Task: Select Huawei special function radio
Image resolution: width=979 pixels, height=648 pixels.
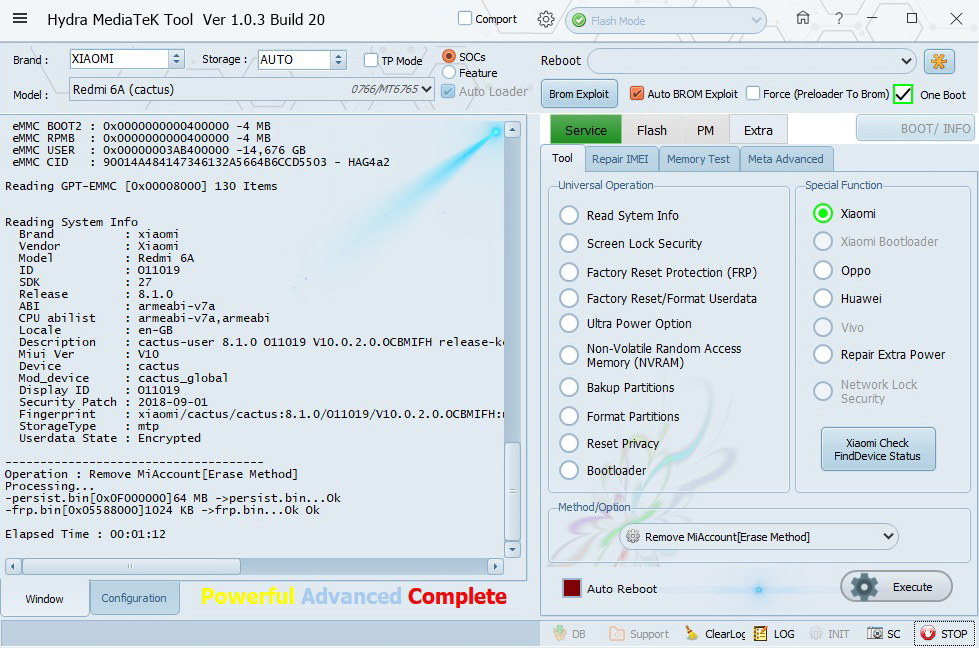Action: [823, 298]
